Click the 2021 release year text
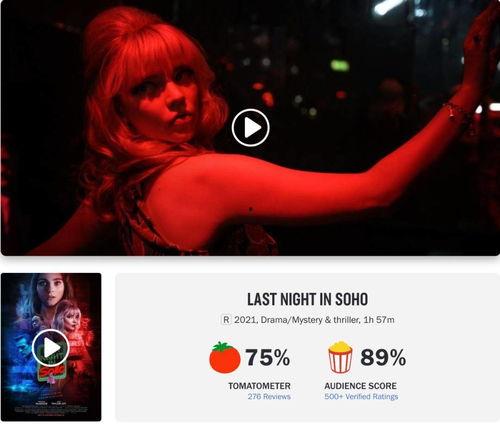This screenshot has height=426, width=500. click(x=245, y=320)
